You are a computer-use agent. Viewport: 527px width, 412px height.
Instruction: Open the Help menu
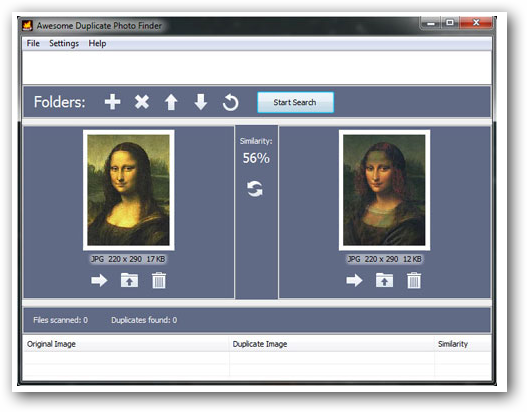(97, 43)
